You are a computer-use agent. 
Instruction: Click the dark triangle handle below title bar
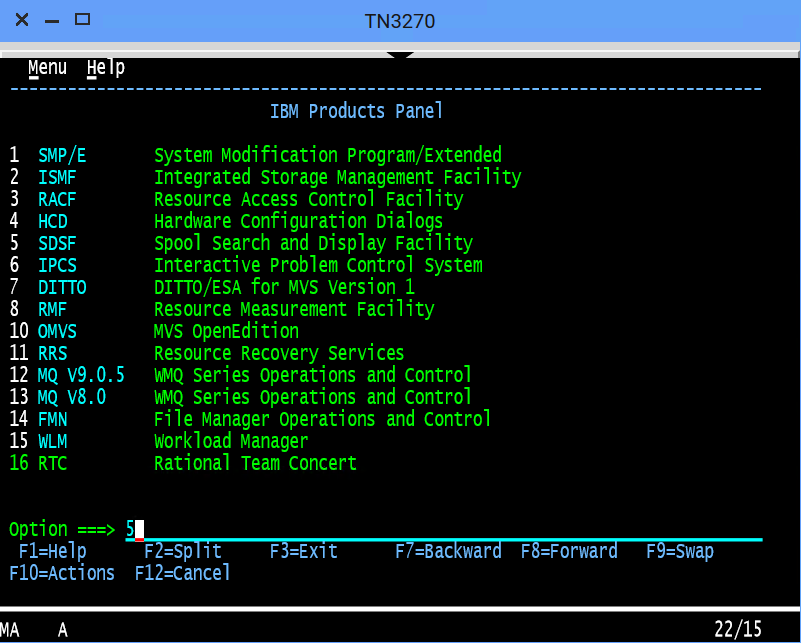[400, 55]
